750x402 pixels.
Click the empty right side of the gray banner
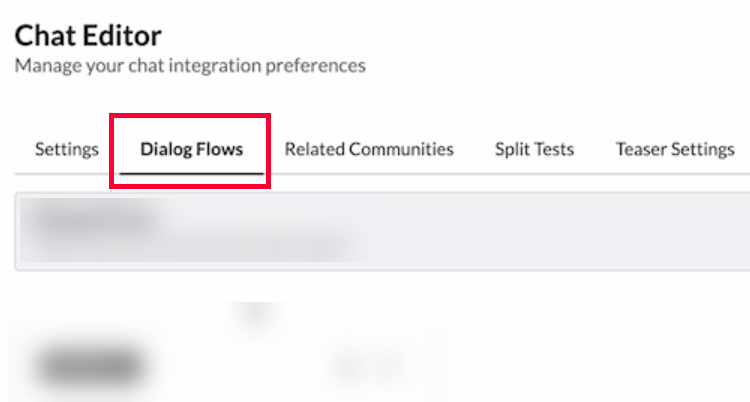pyautogui.click(x=600, y=232)
